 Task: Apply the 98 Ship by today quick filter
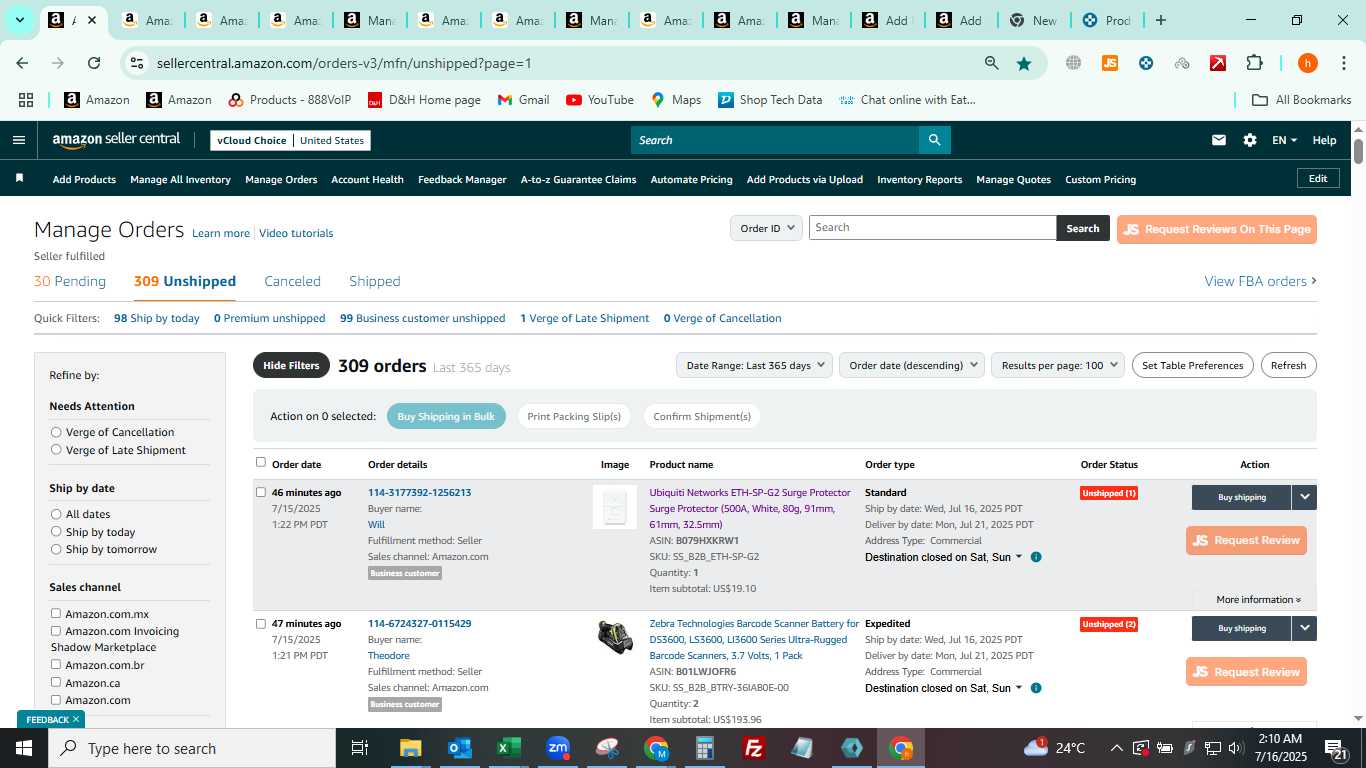coord(157,318)
